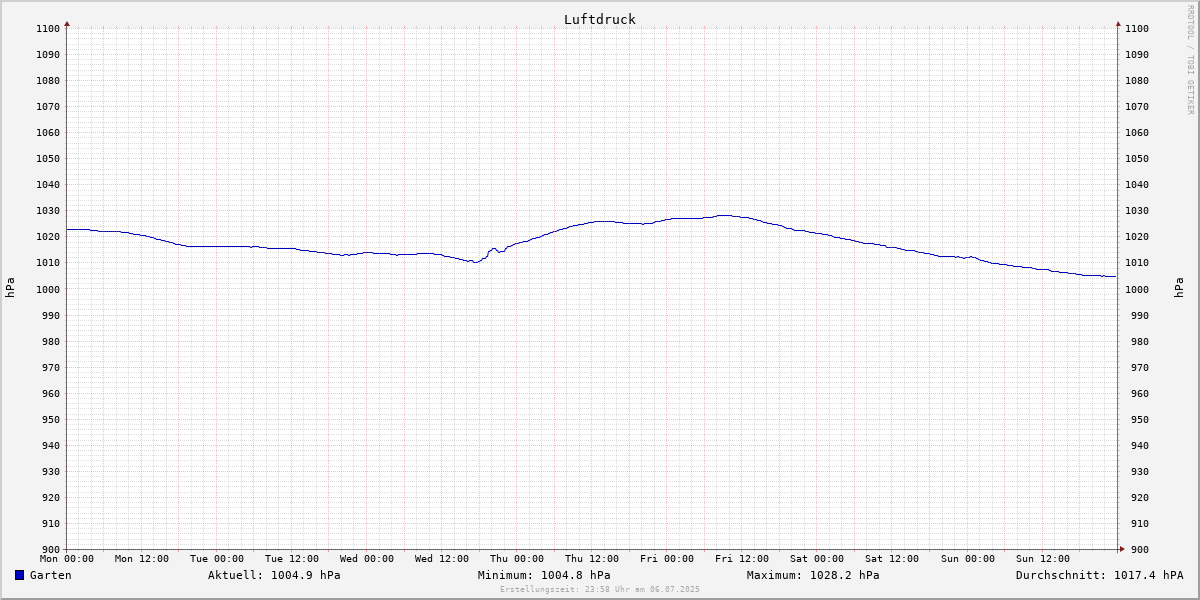Click the Wed 12:00 time axis label
Screen dimensions: 1200x600
[x=442, y=559]
